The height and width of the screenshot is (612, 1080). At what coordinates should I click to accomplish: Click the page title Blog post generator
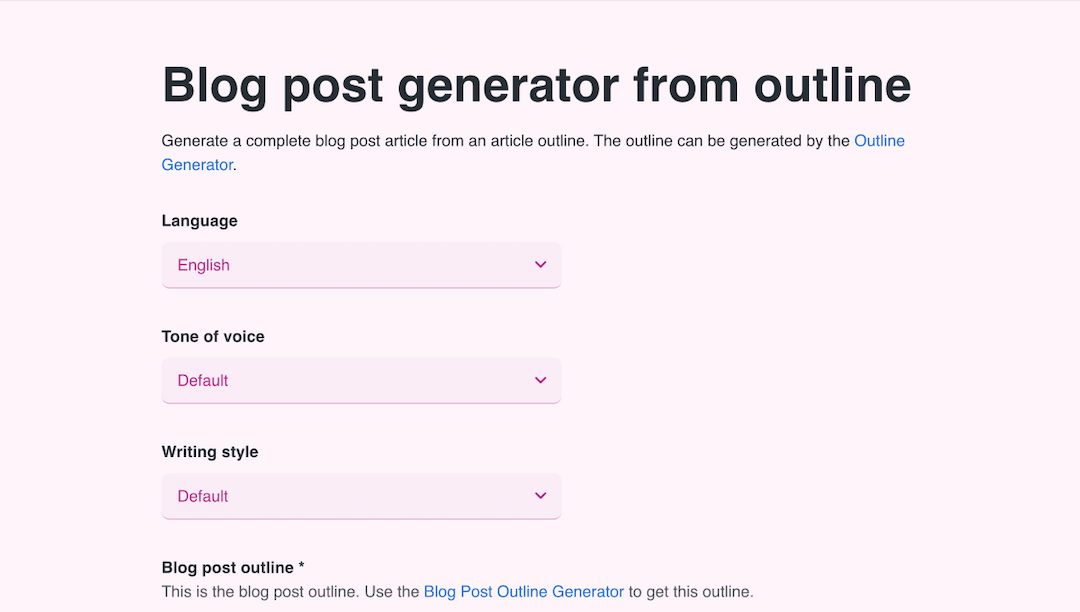click(536, 85)
